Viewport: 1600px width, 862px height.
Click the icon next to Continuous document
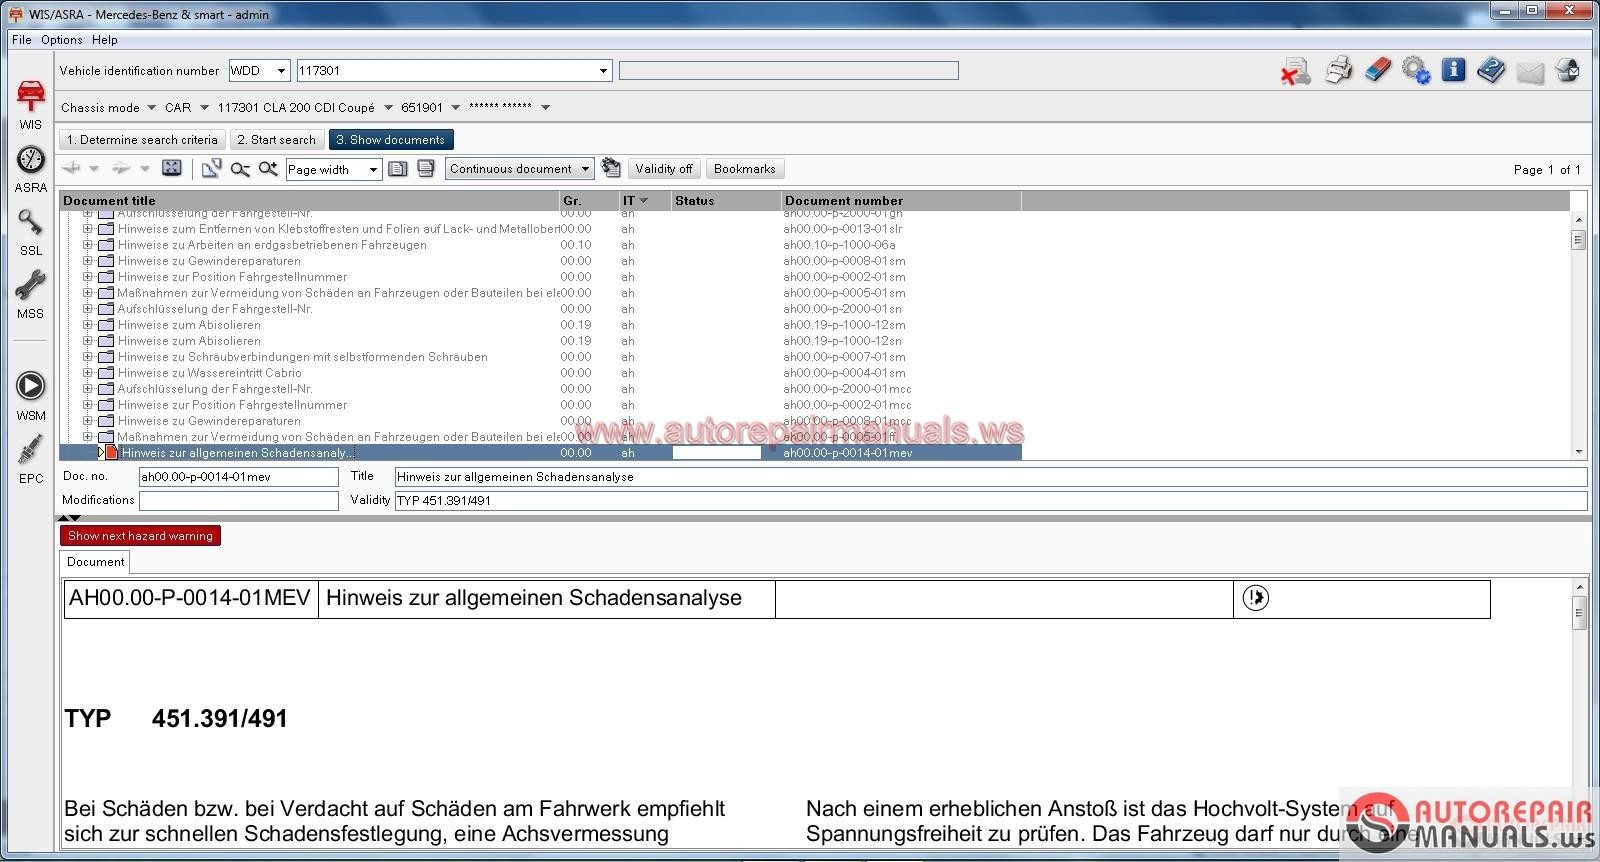(611, 168)
